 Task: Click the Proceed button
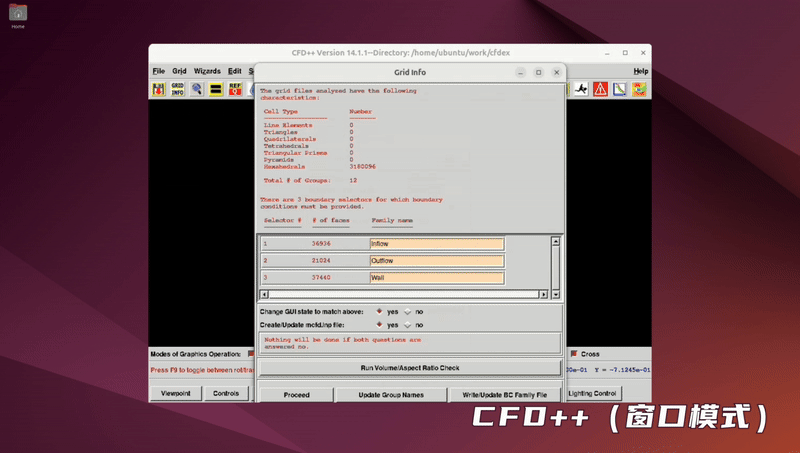pyautogui.click(x=296, y=395)
